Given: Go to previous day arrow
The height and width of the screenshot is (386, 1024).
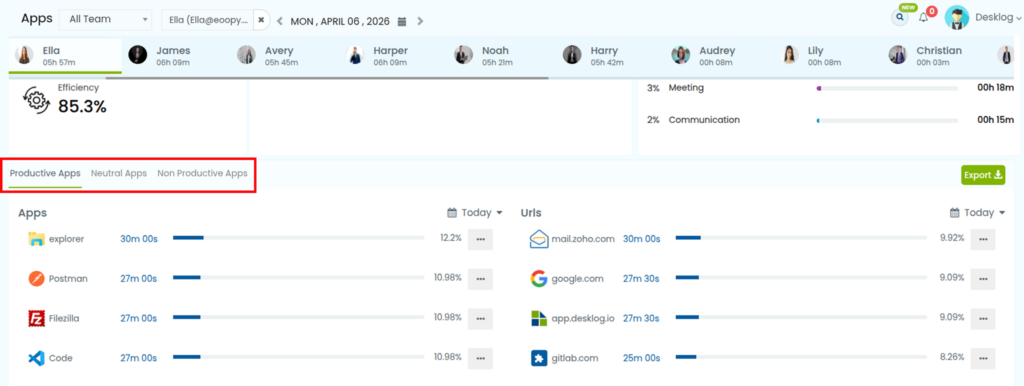Looking at the screenshot, I should pyautogui.click(x=280, y=22).
